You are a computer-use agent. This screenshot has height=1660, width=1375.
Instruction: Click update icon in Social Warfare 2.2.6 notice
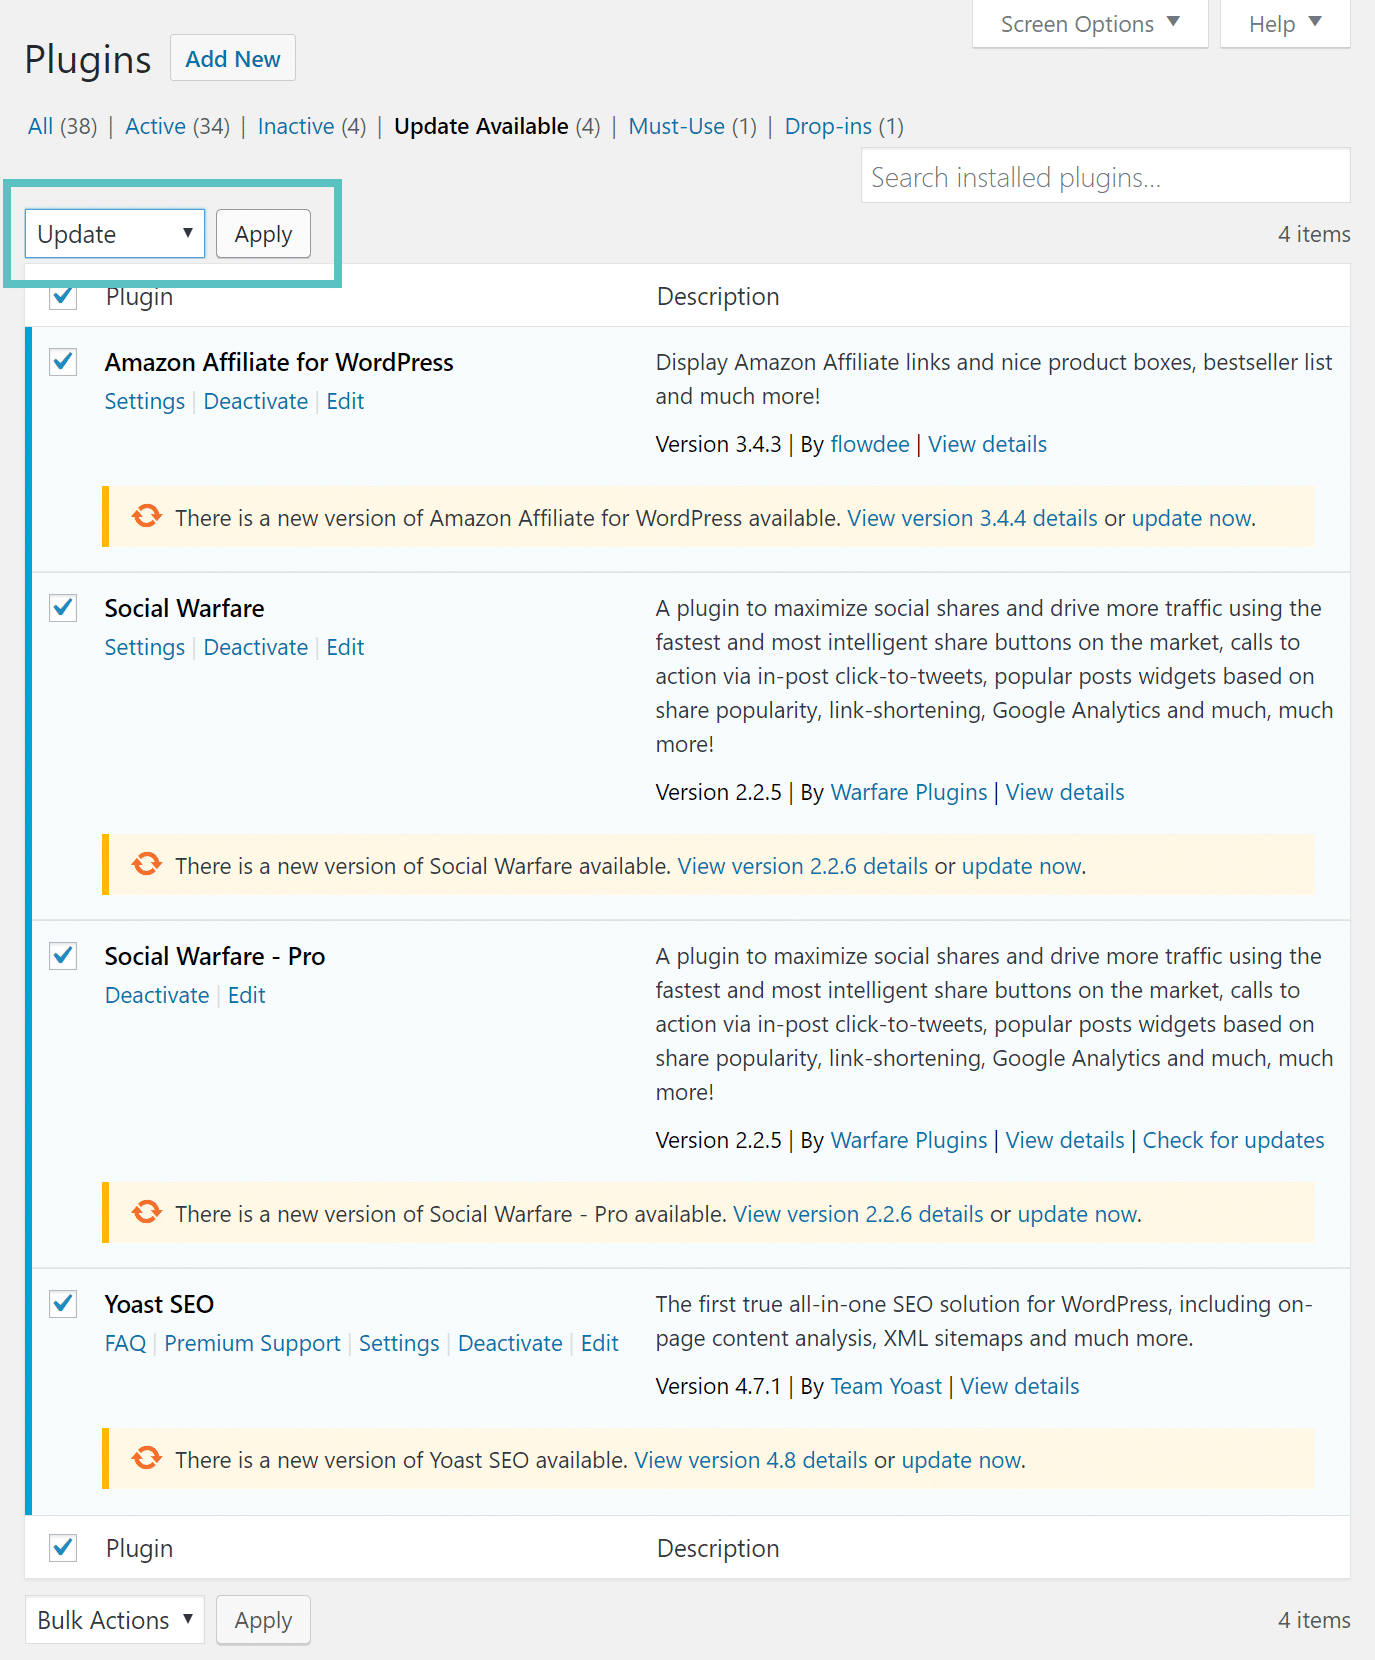147,864
